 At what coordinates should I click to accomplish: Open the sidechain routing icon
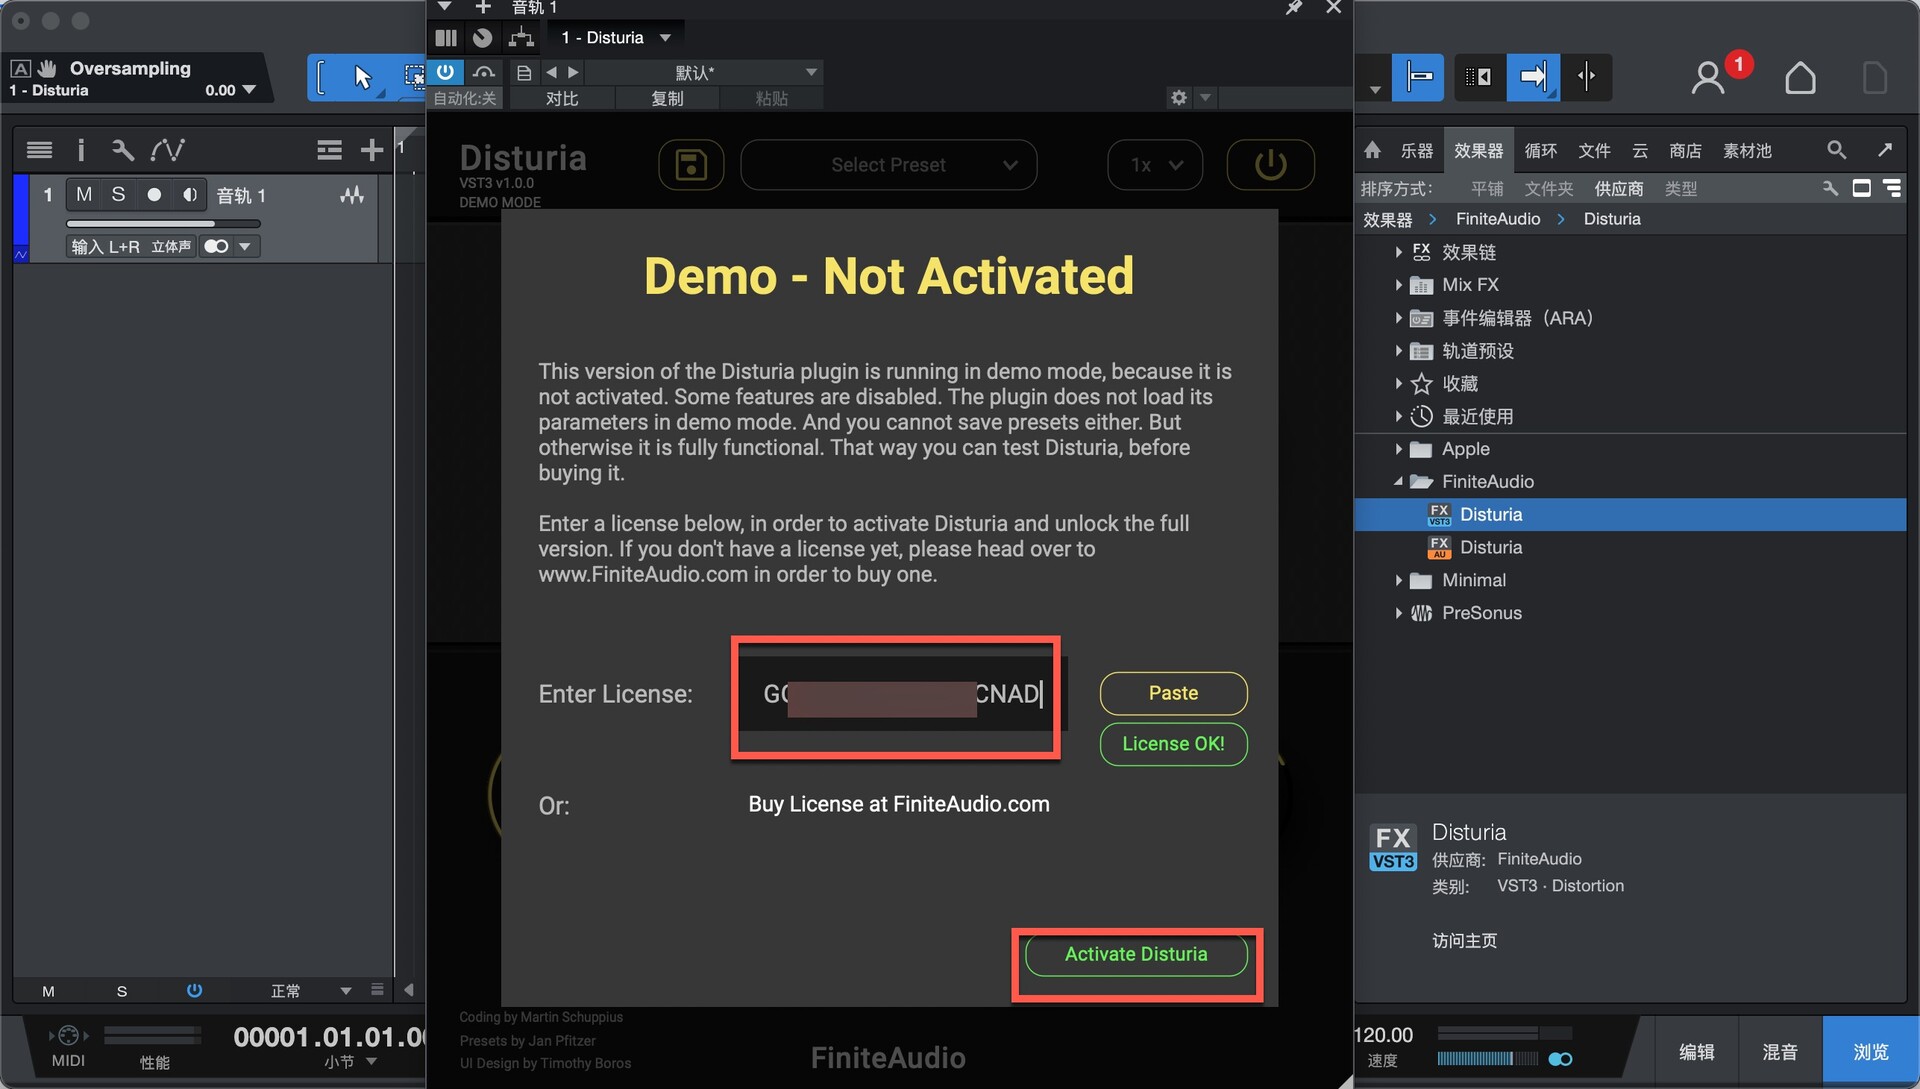click(x=521, y=38)
